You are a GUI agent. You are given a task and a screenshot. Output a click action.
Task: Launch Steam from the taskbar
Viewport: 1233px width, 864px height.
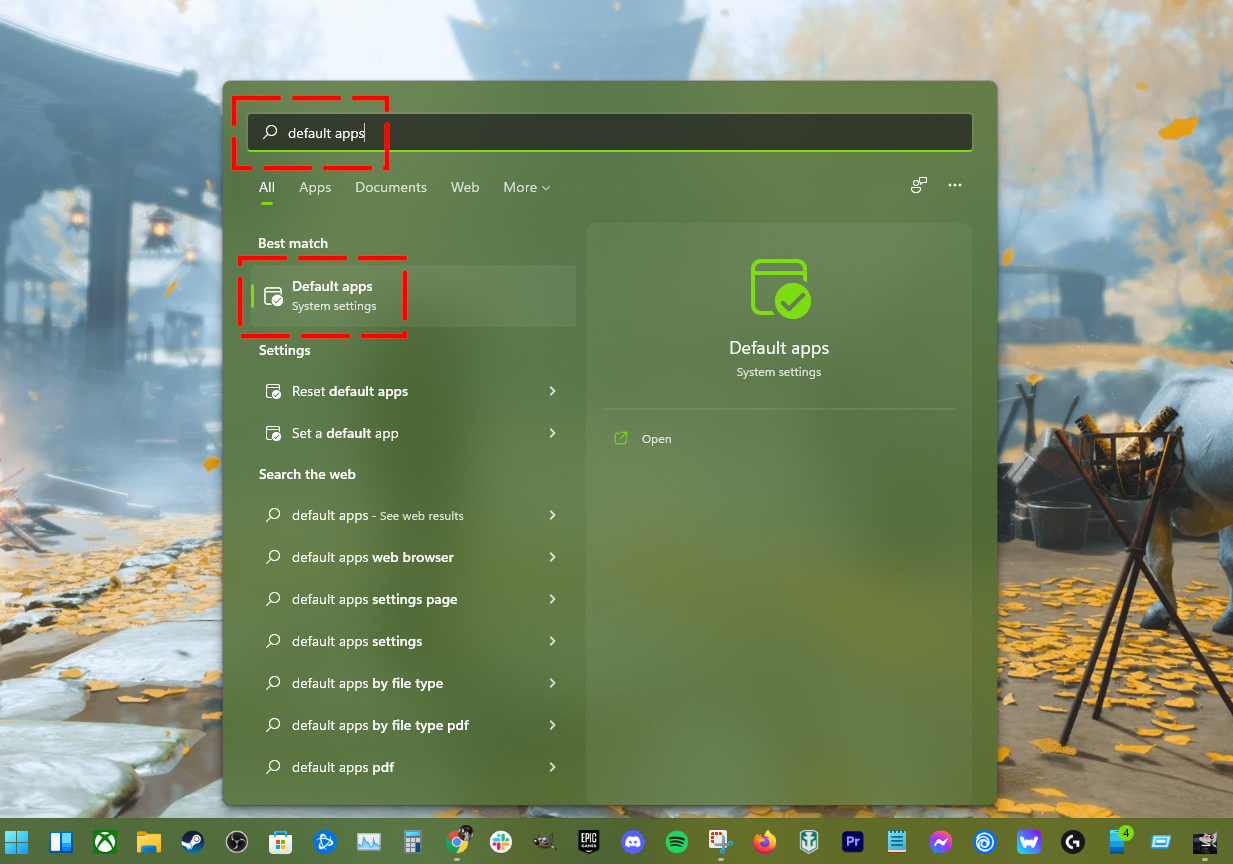click(194, 842)
